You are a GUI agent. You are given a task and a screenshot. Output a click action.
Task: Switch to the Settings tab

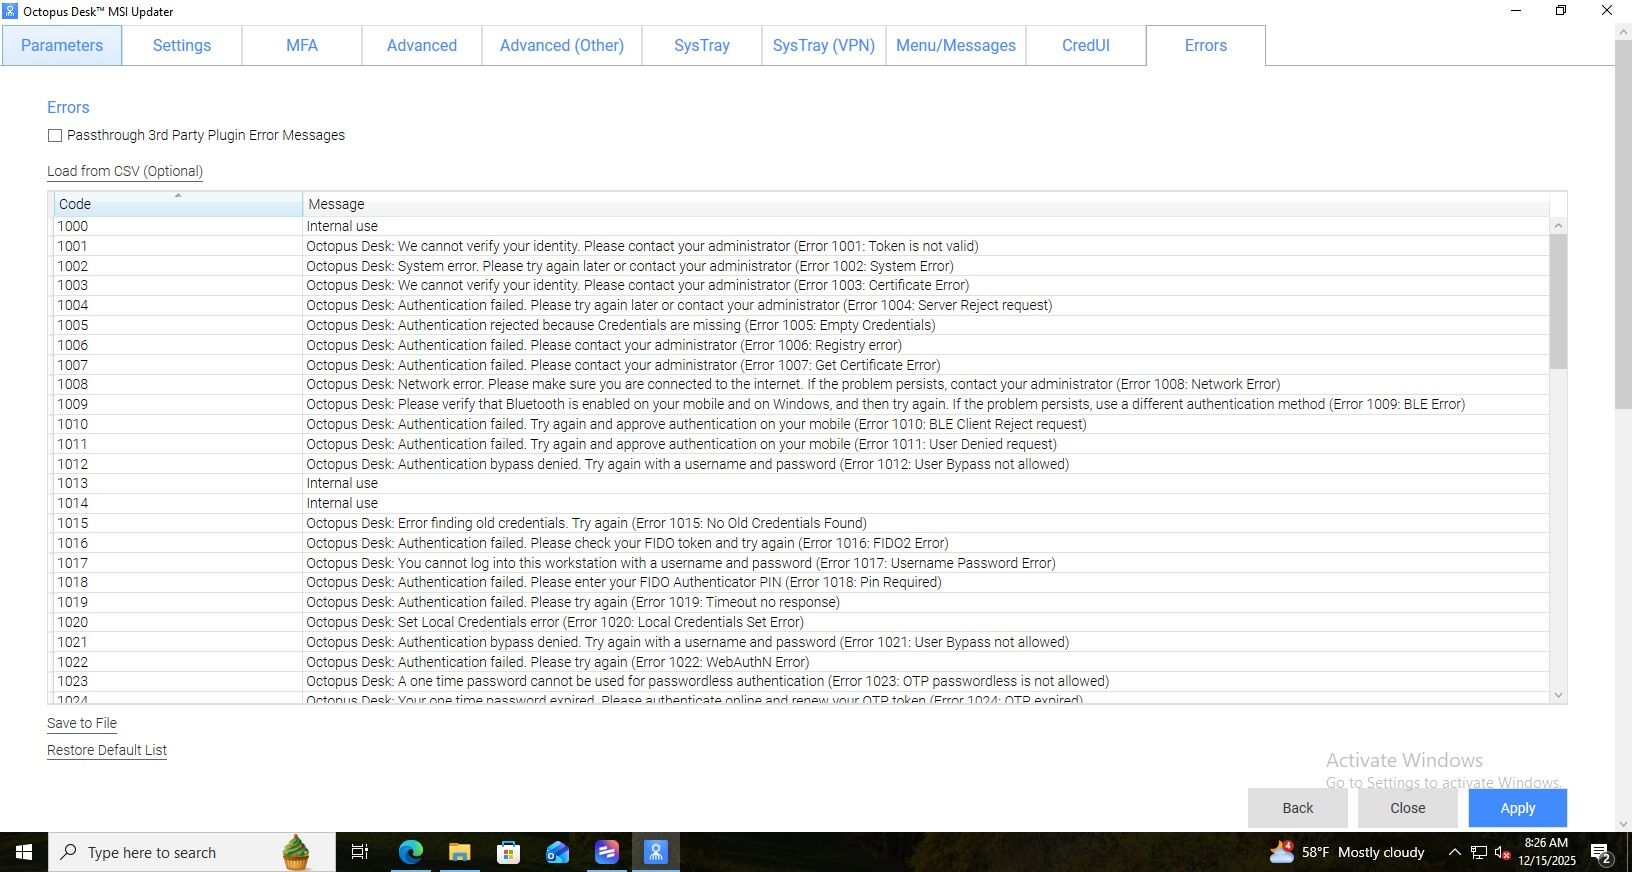(x=182, y=46)
